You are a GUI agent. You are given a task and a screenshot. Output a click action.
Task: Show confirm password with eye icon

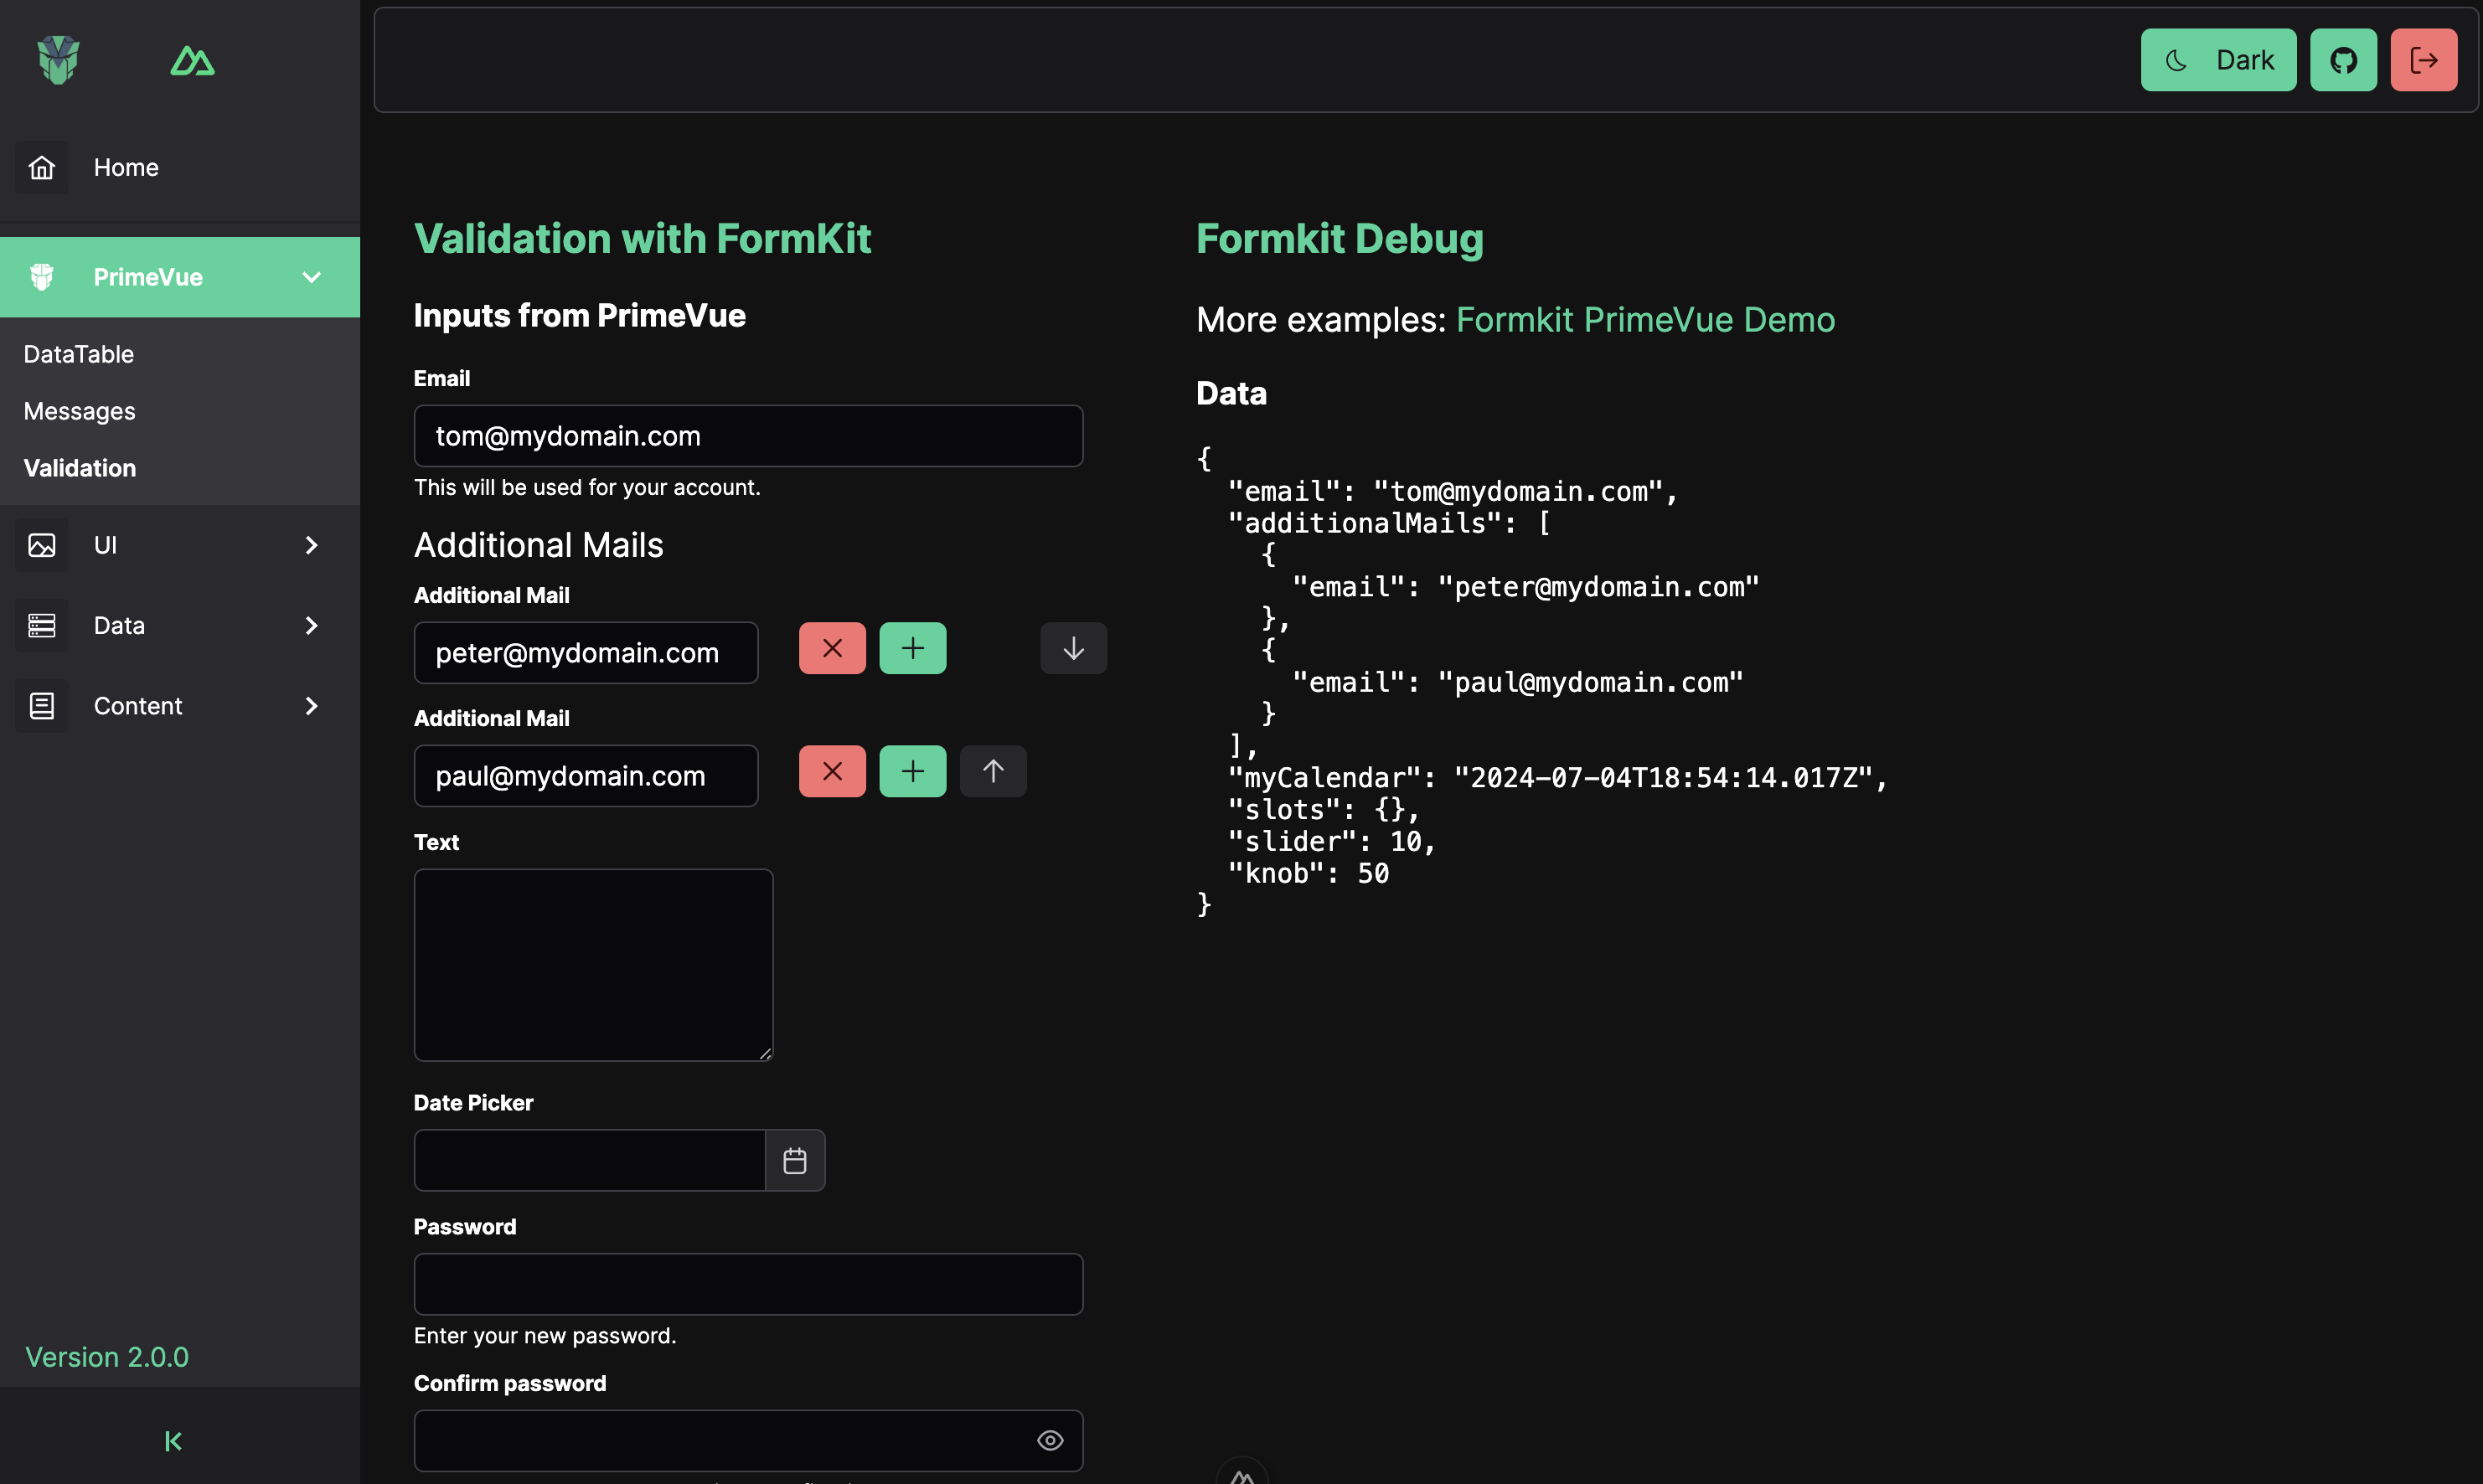click(x=1049, y=1440)
